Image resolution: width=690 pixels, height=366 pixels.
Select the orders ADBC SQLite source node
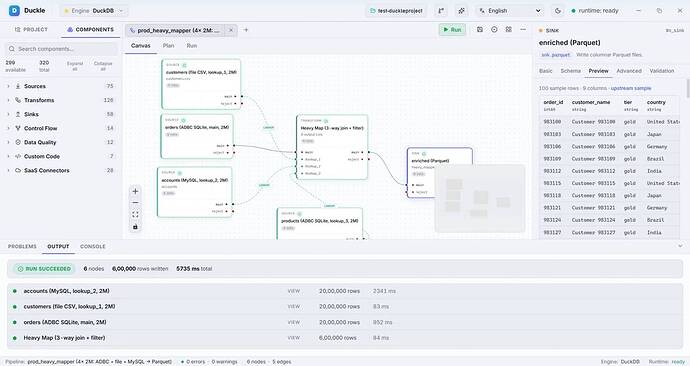click(197, 136)
